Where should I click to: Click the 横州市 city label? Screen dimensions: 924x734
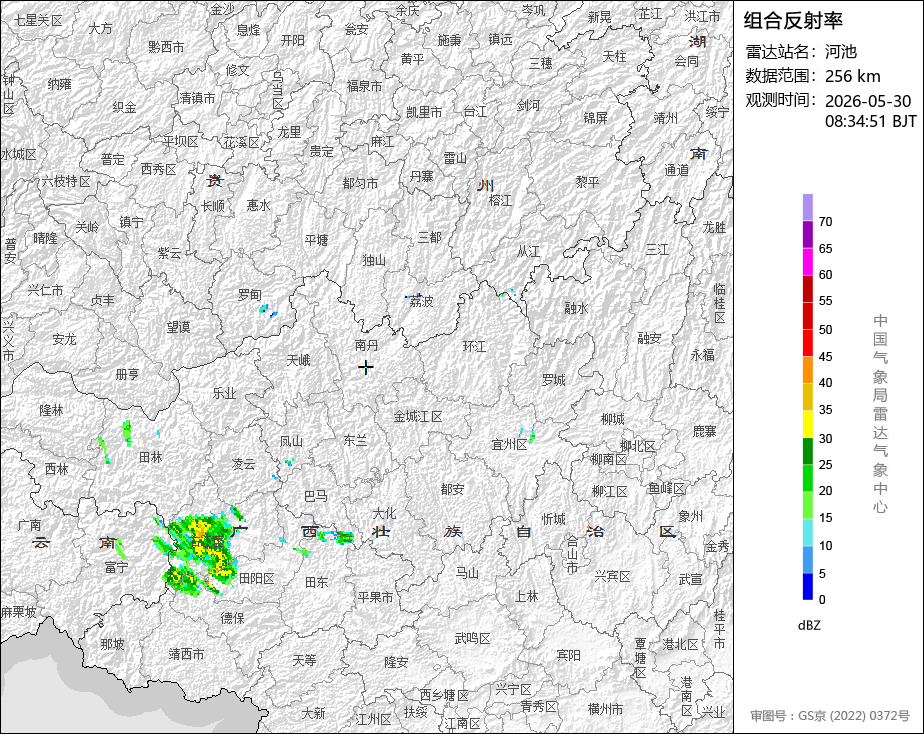pyautogui.click(x=605, y=709)
